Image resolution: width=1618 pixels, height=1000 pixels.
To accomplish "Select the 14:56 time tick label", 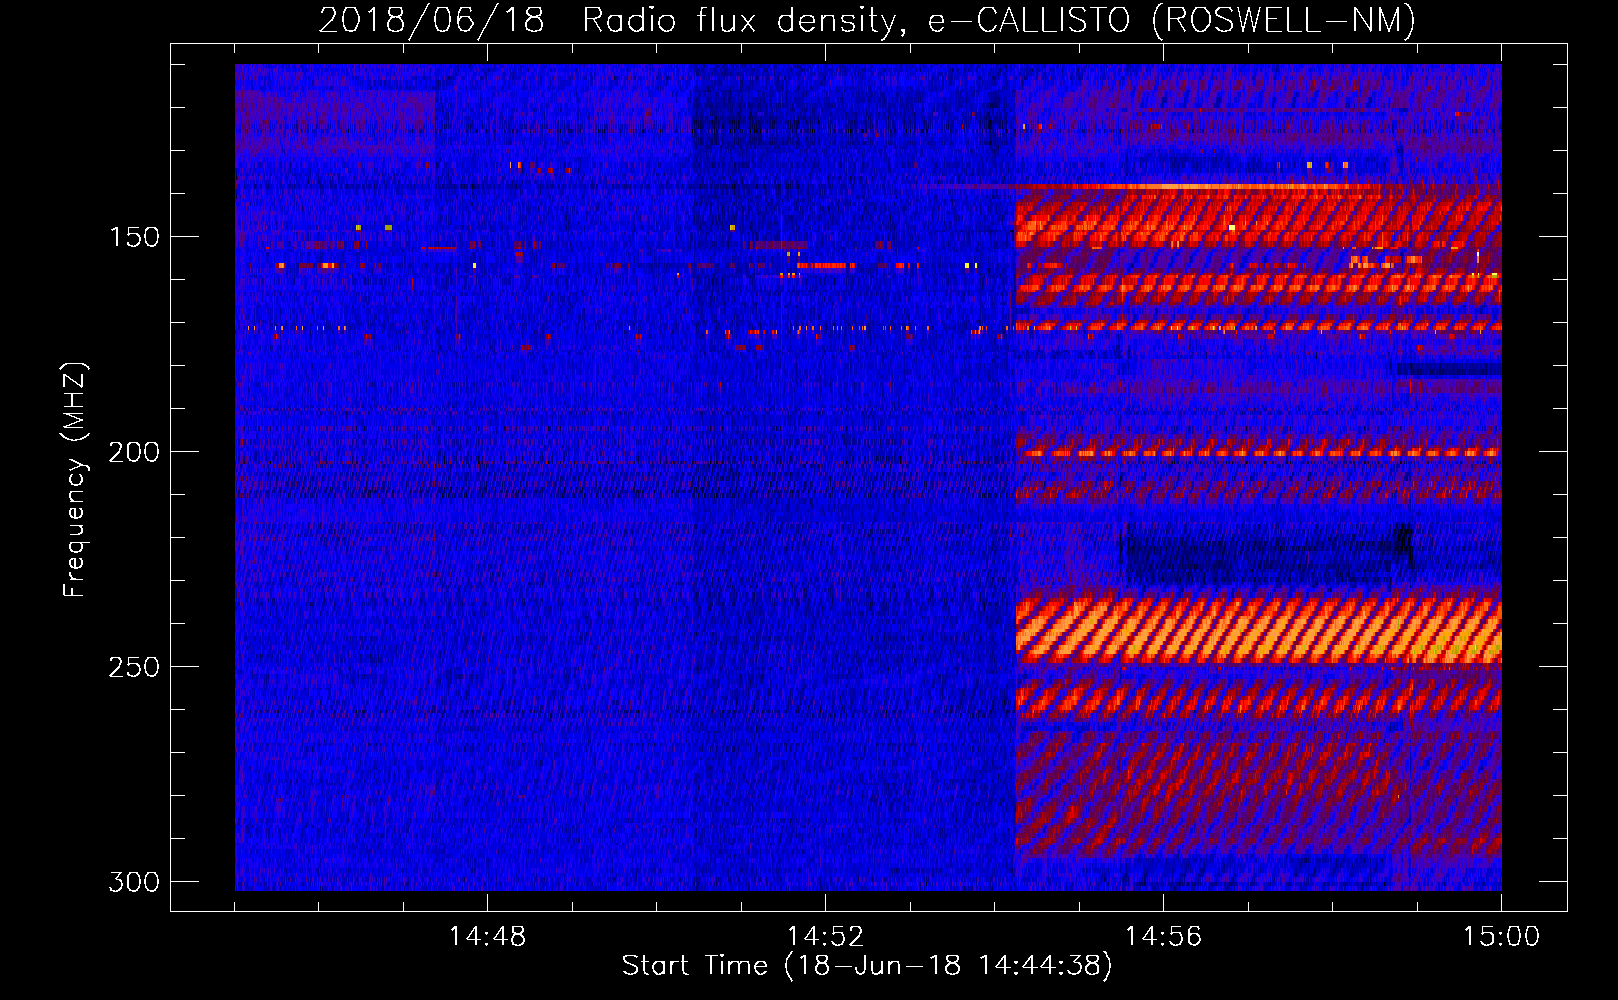I will (x=1163, y=937).
